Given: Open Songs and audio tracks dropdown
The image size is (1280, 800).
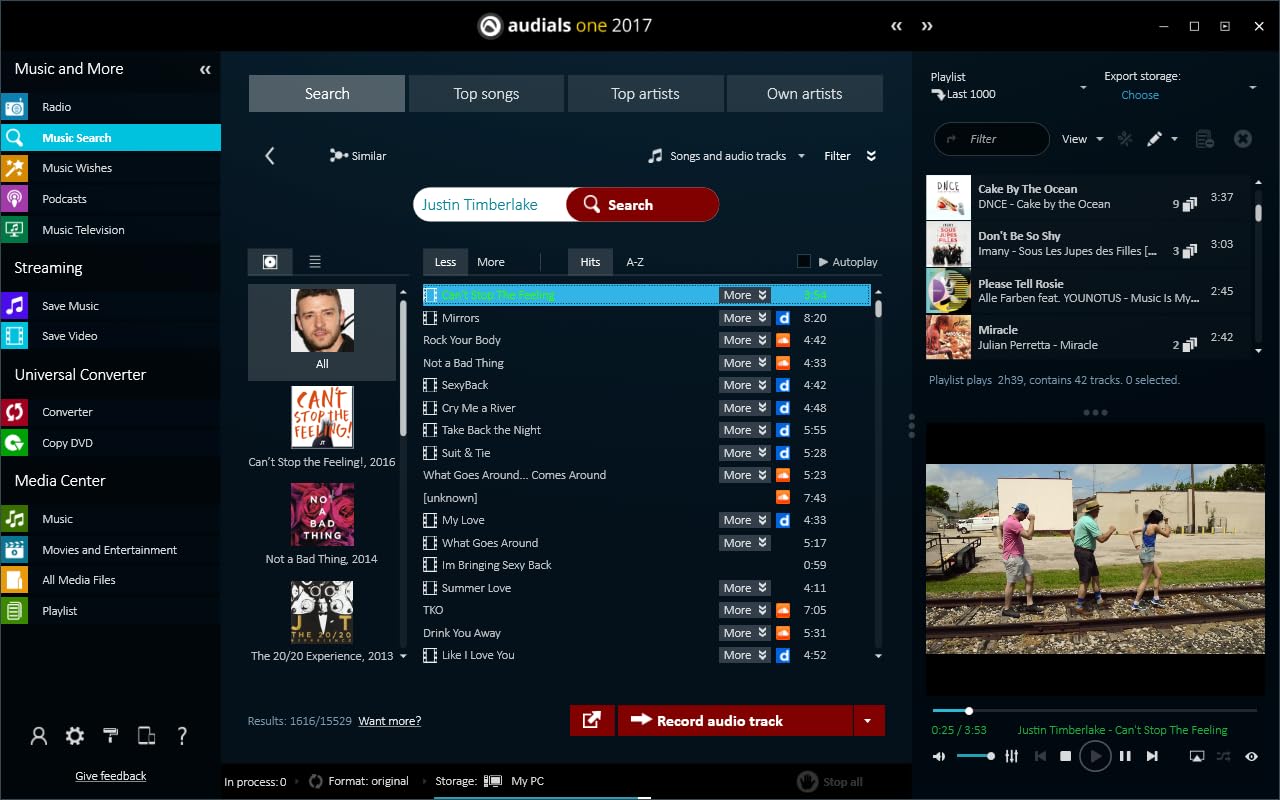Looking at the screenshot, I should (x=726, y=156).
